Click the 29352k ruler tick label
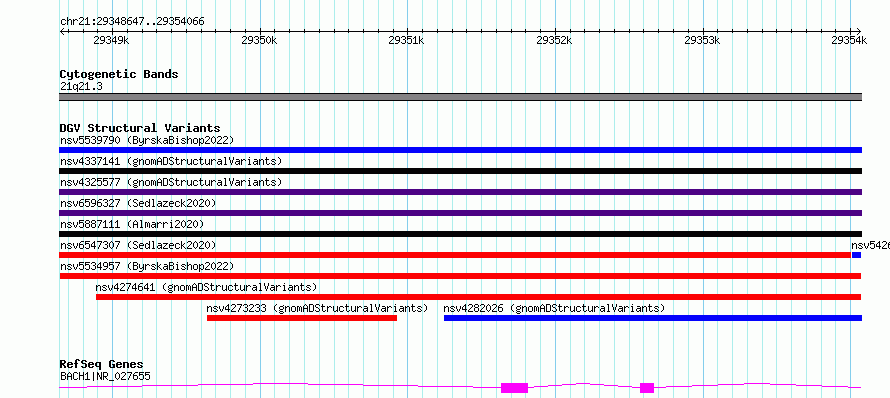This screenshot has height=398, width=890. (x=554, y=40)
